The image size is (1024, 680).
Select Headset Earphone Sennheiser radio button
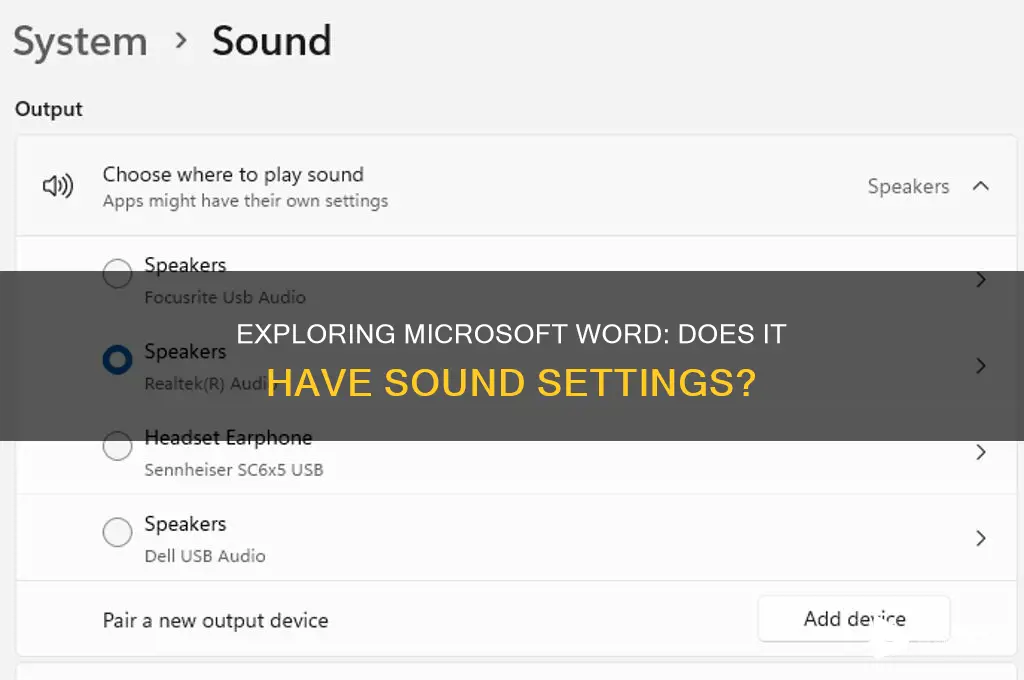118,446
